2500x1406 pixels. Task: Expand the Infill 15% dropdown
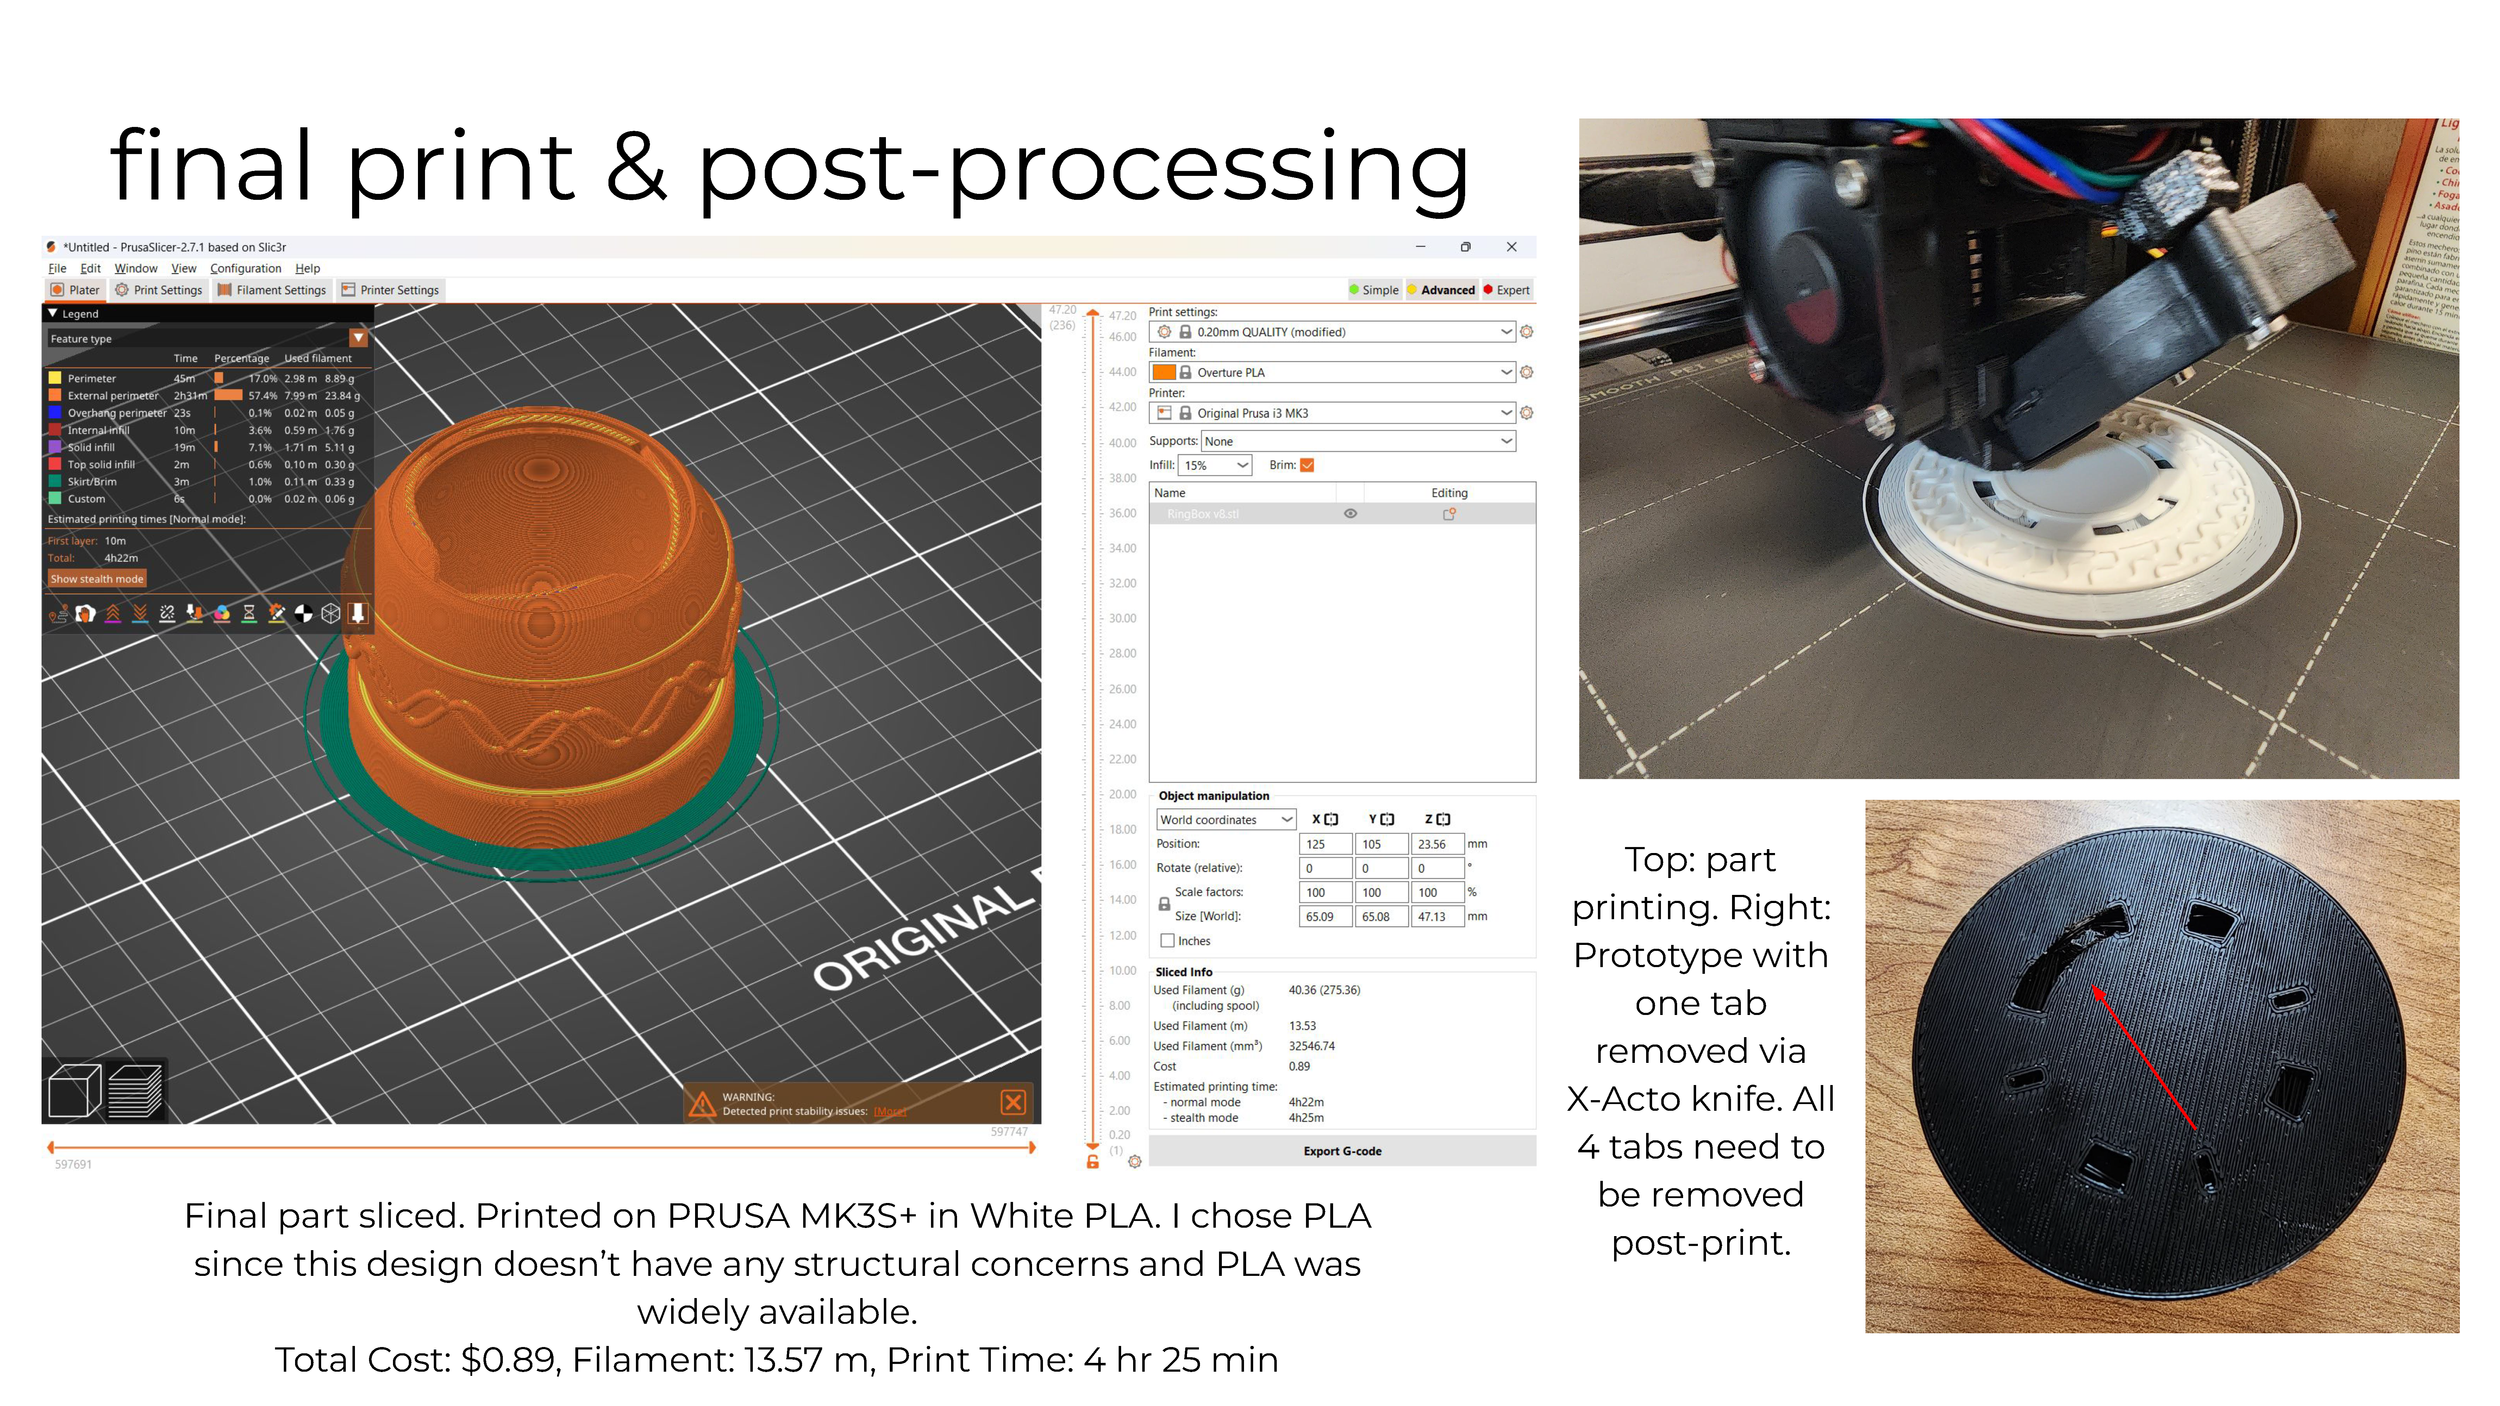pyautogui.click(x=1214, y=465)
